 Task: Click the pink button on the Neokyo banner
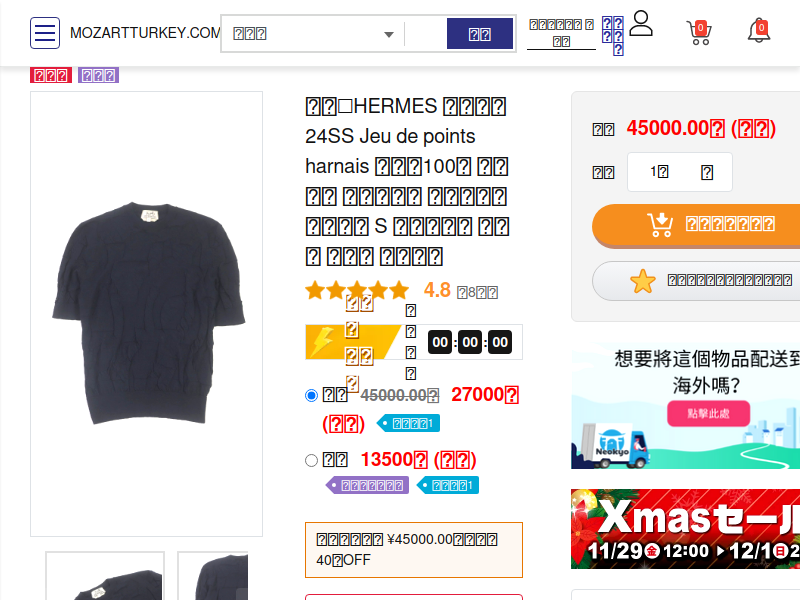(x=708, y=413)
